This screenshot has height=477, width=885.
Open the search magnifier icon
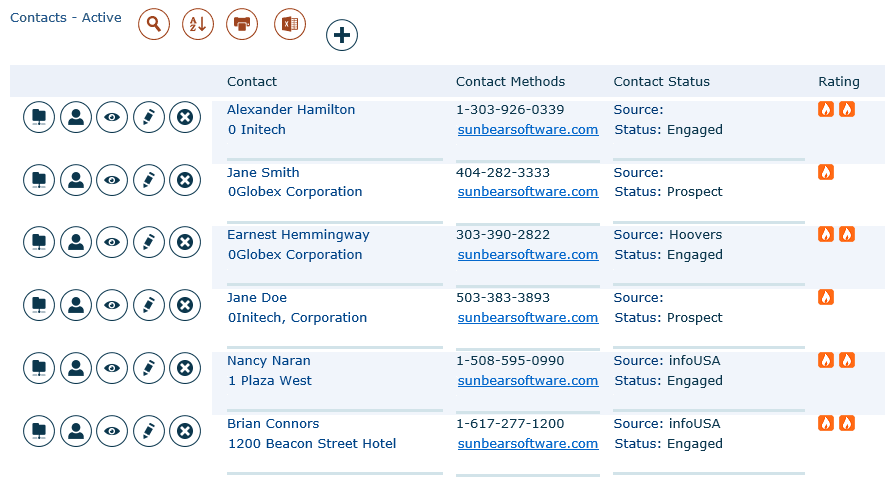coord(154,24)
